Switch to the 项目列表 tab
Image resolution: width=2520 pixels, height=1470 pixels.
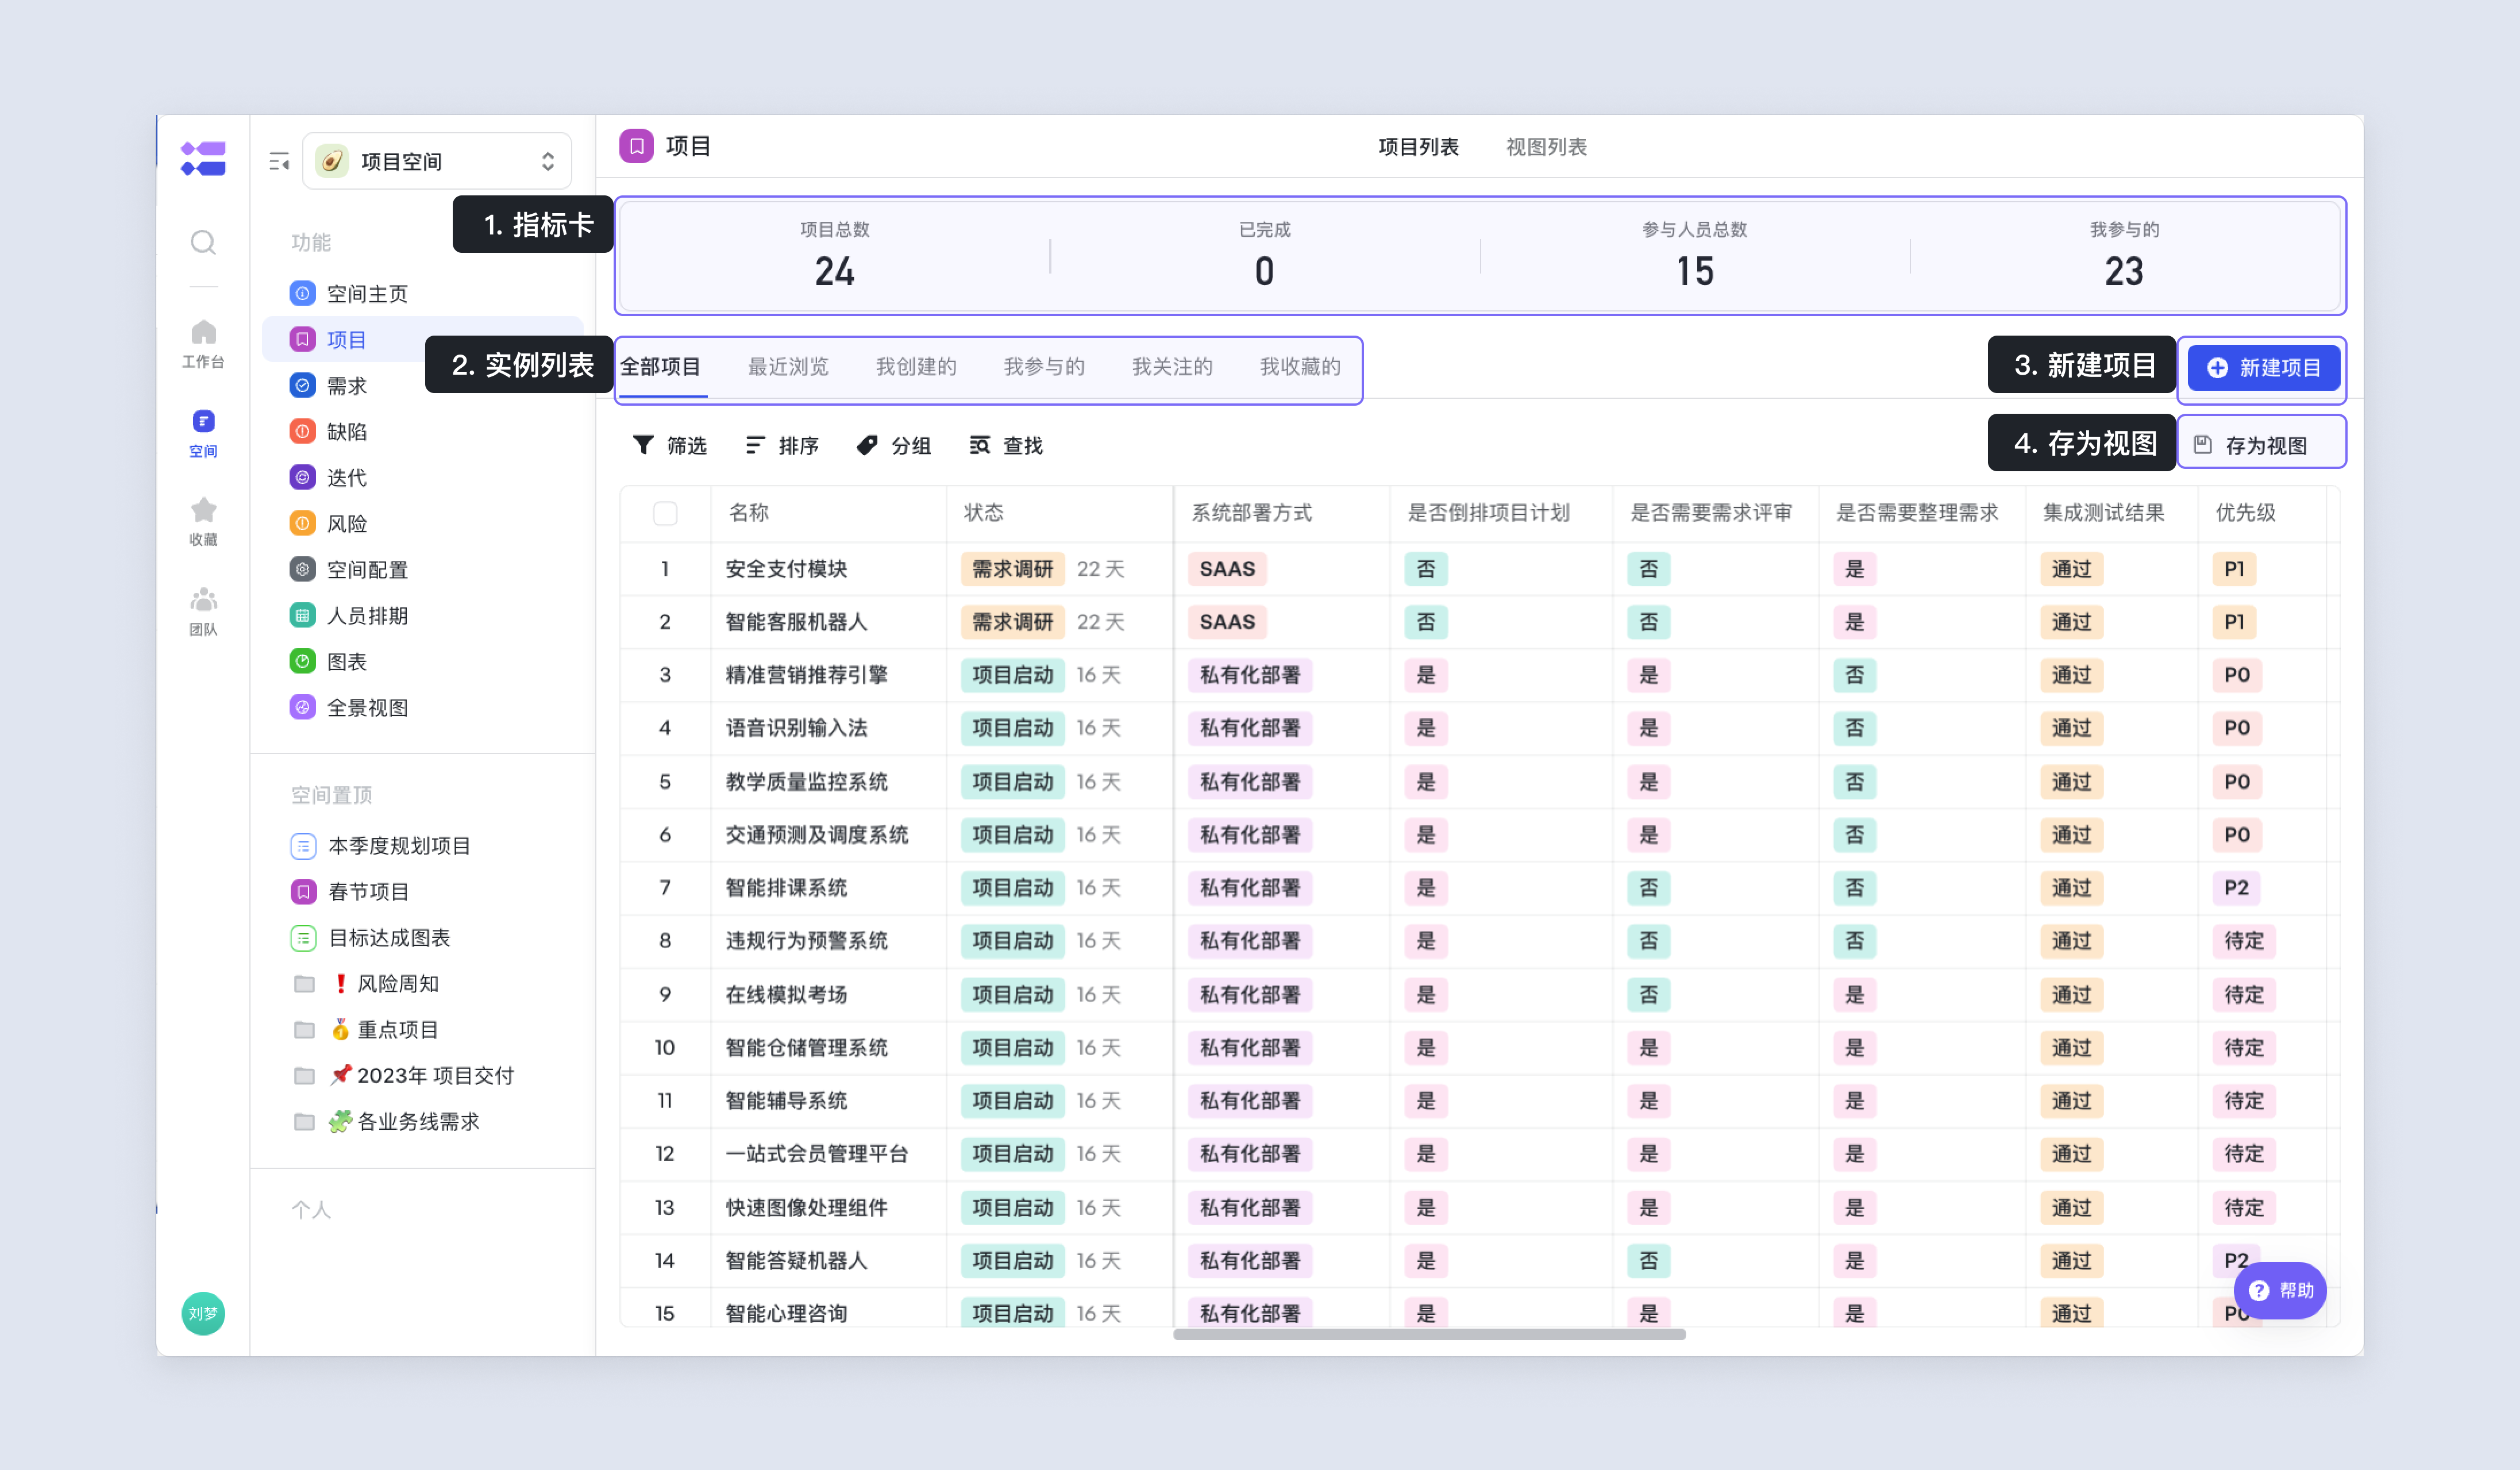(1418, 147)
